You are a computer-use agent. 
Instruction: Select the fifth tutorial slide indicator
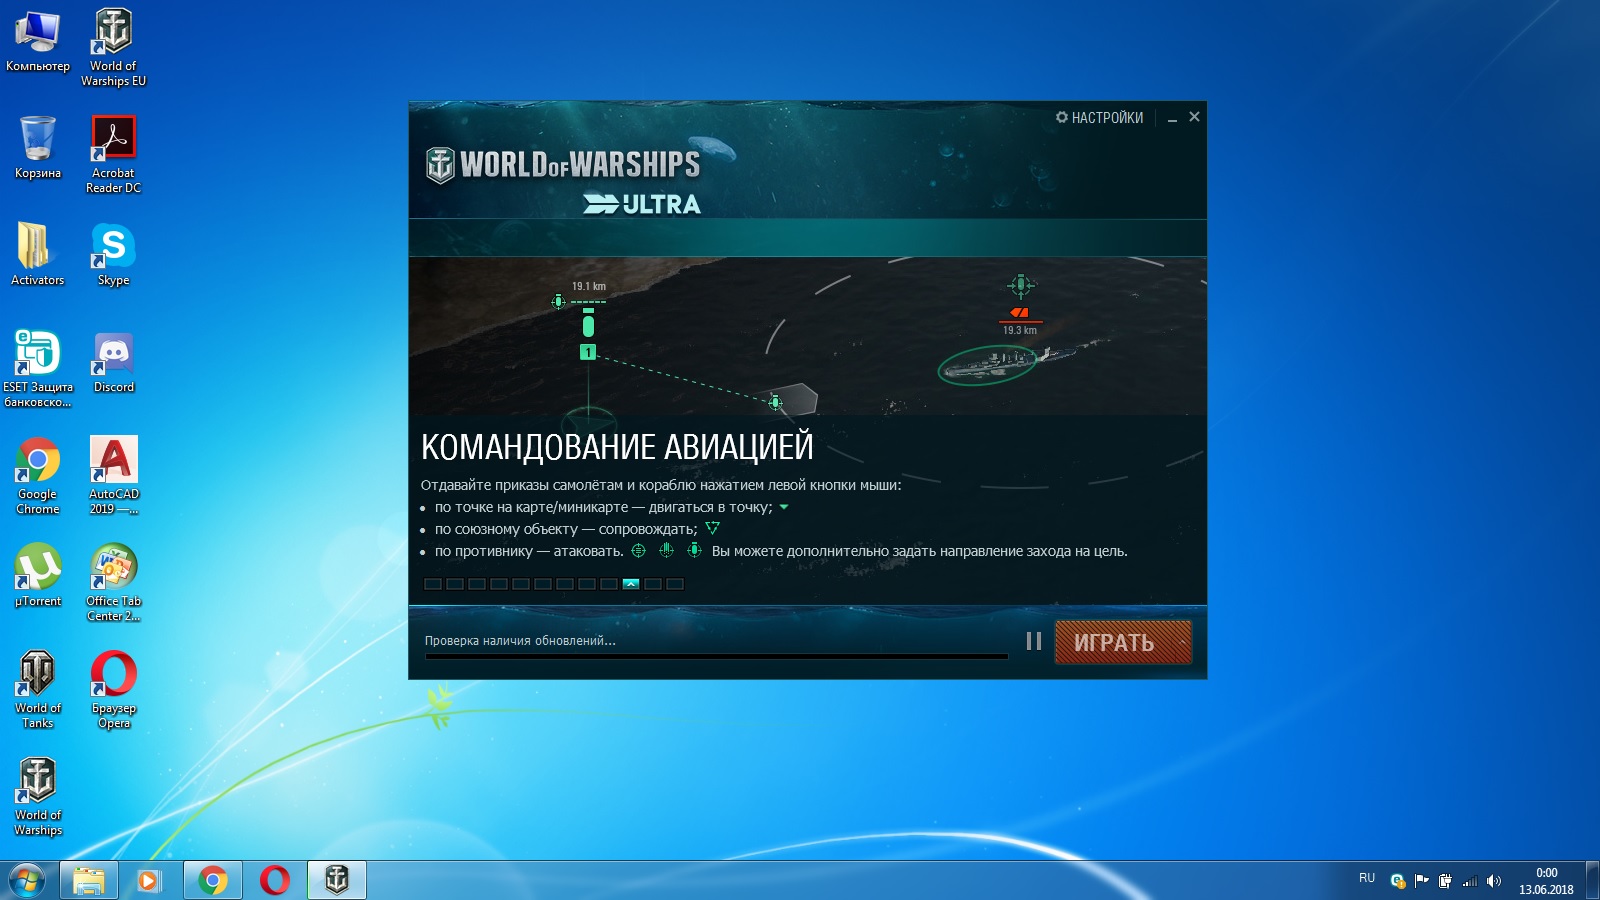tap(521, 584)
